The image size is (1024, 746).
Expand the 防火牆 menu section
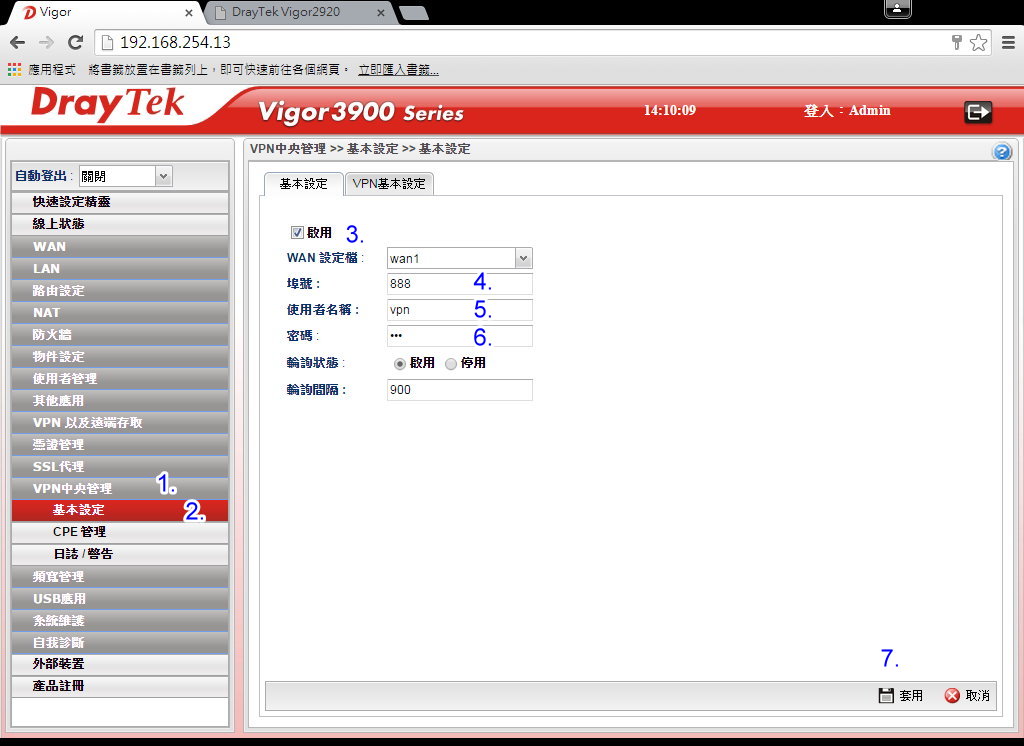[x=120, y=334]
